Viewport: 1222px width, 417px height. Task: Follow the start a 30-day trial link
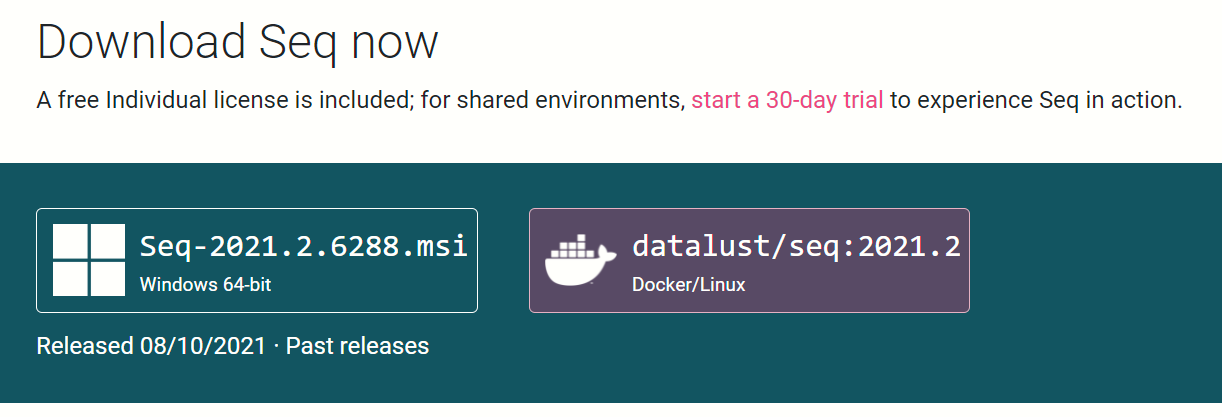pos(787,101)
